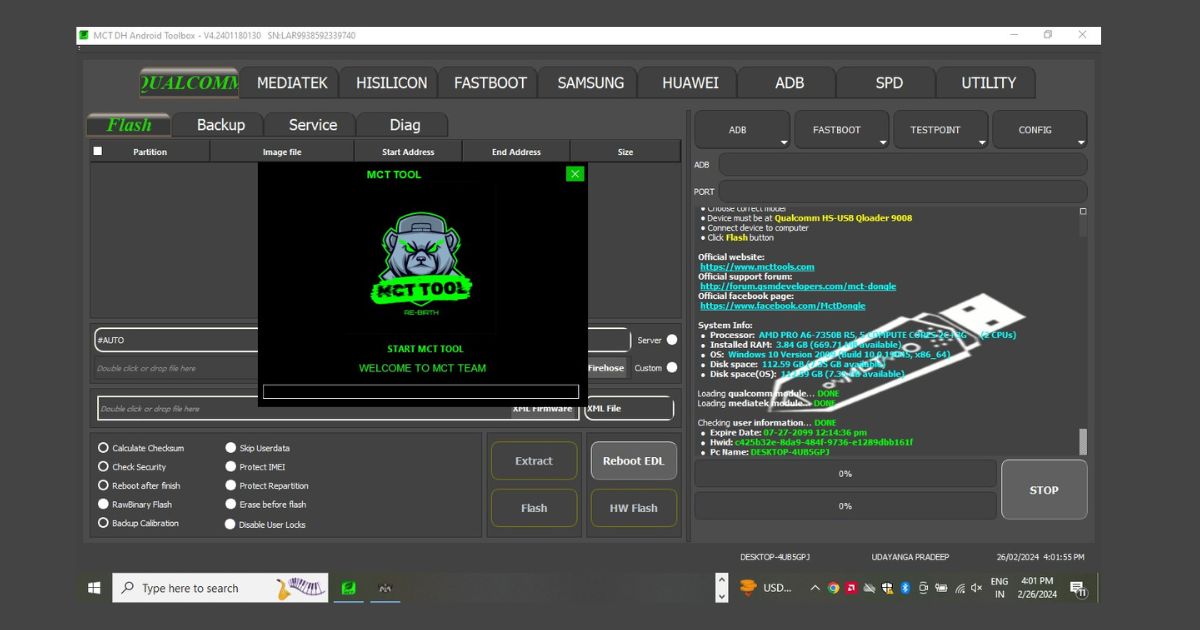Open the HUAWEI tab
The image size is (1200, 630).
click(x=690, y=83)
